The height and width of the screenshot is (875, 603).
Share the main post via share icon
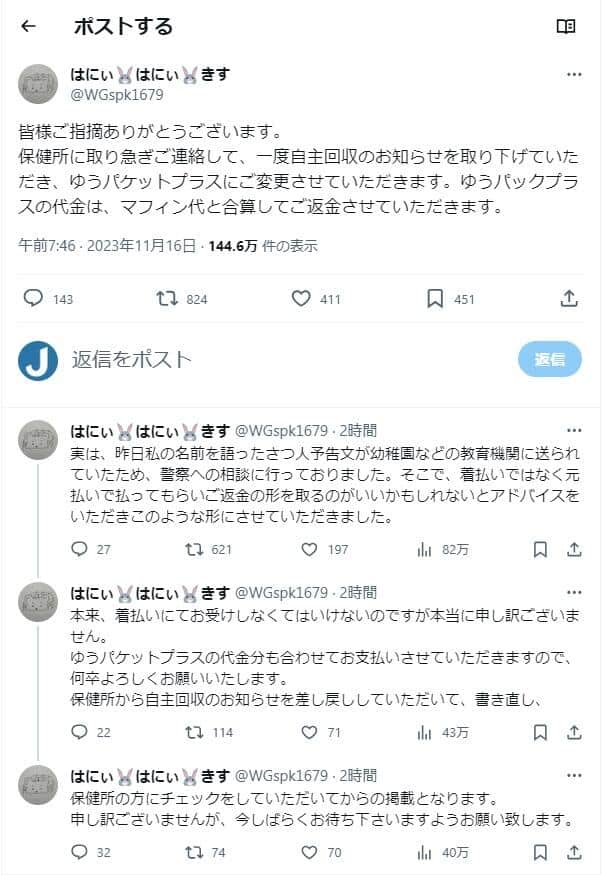coord(568,298)
